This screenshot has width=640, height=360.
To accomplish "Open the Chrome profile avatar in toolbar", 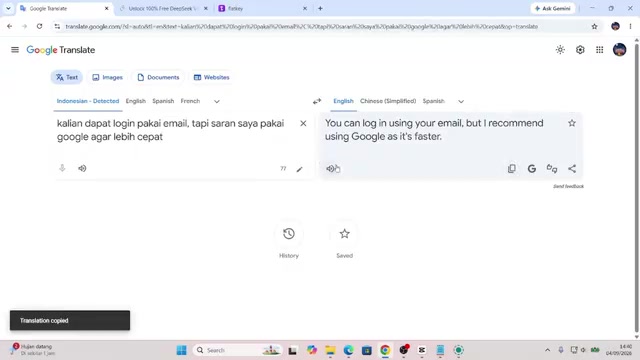I will tap(615, 27).
